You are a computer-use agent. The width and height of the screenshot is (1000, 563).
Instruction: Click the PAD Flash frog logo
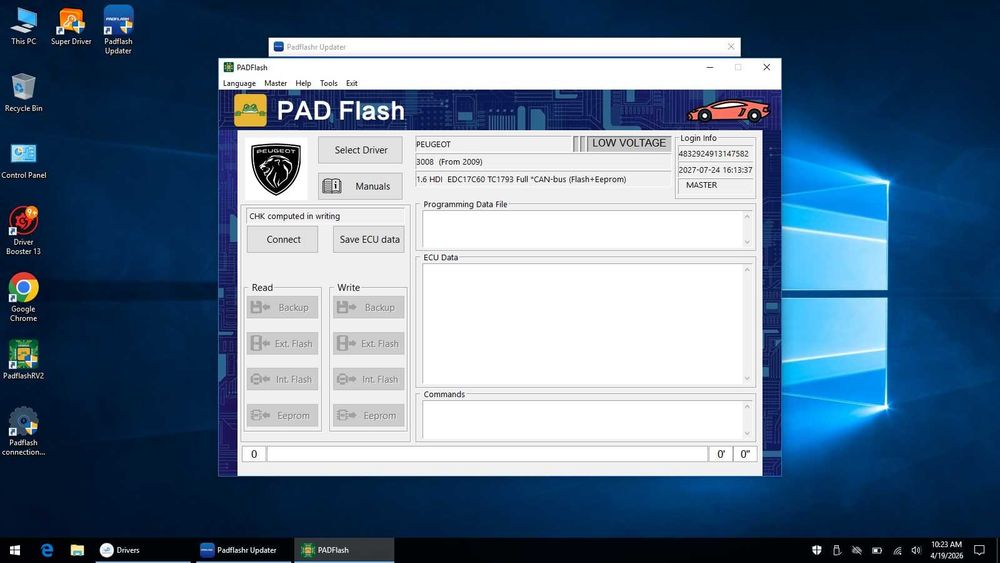click(x=250, y=111)
